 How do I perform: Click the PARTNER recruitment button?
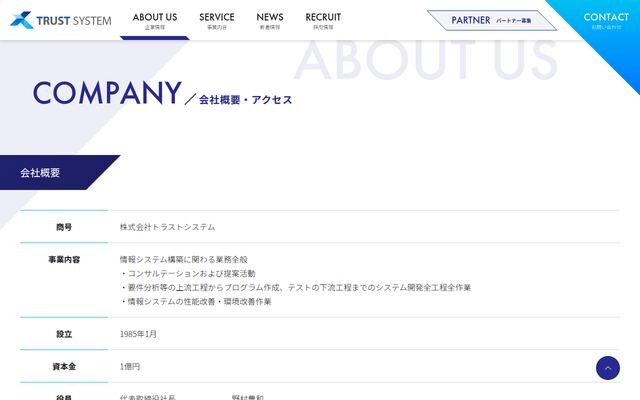tap(491, 20)
